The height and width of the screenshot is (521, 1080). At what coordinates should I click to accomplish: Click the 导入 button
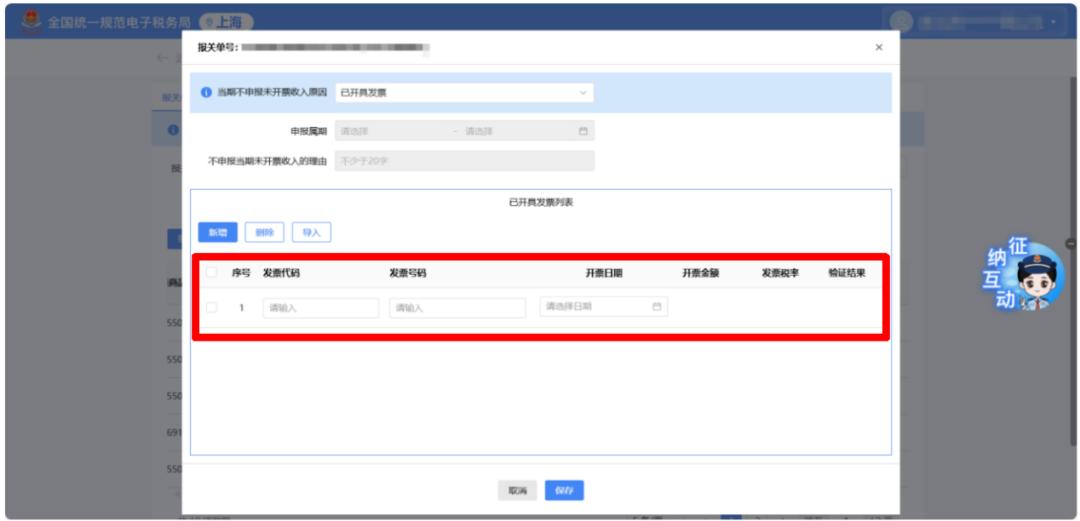point(311,232)
